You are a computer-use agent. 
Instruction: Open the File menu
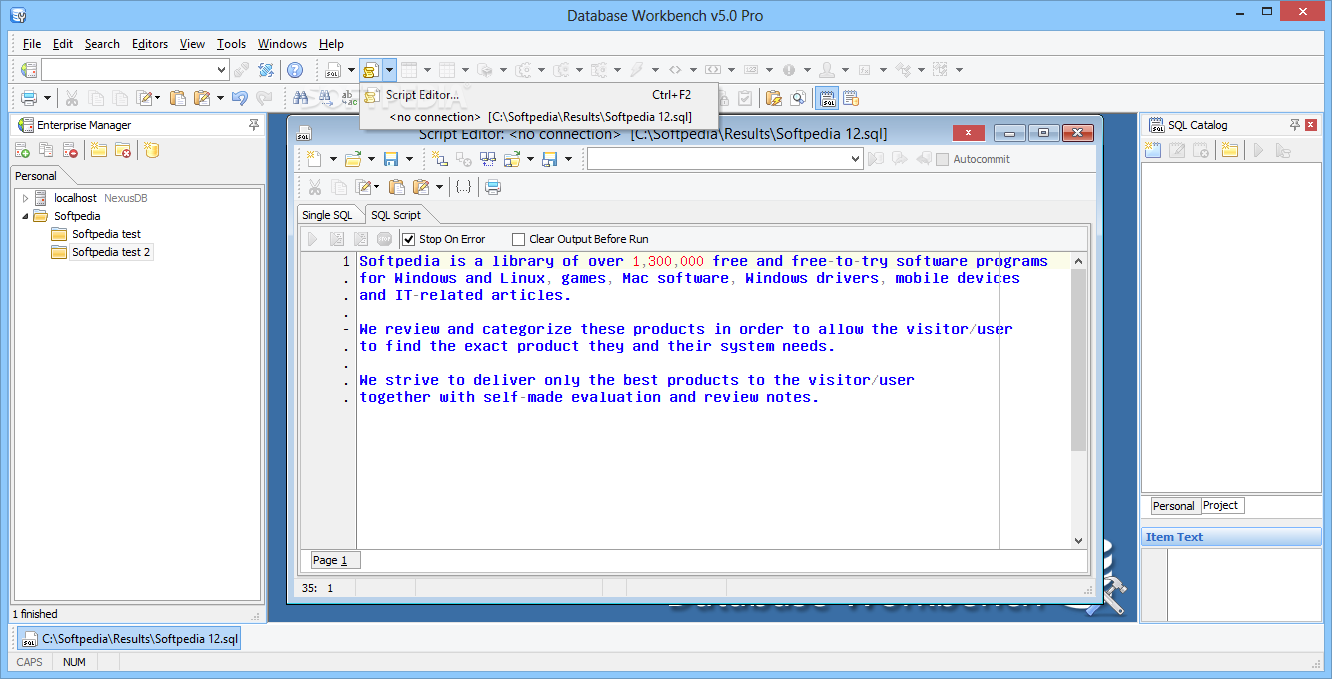point(32,44)
